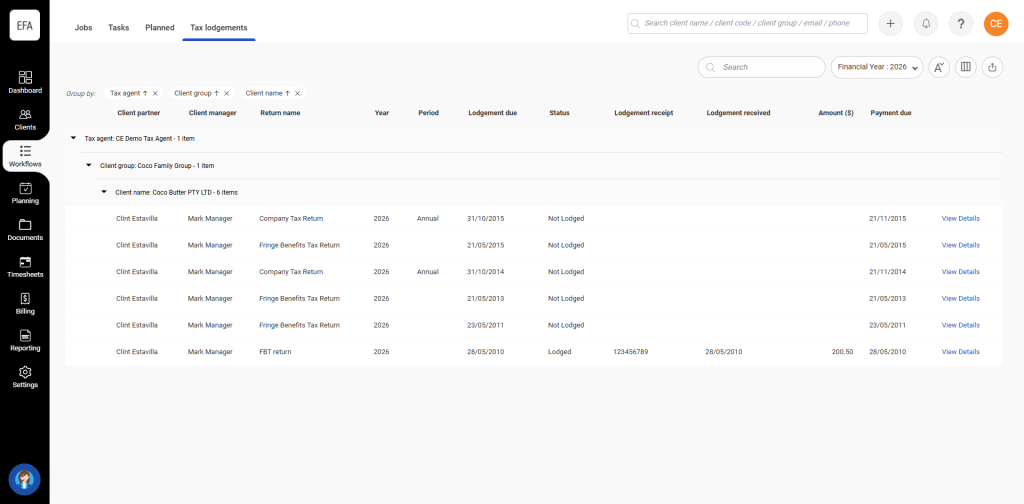
Task: Open the column chooser icon
Action: point(966,67)
